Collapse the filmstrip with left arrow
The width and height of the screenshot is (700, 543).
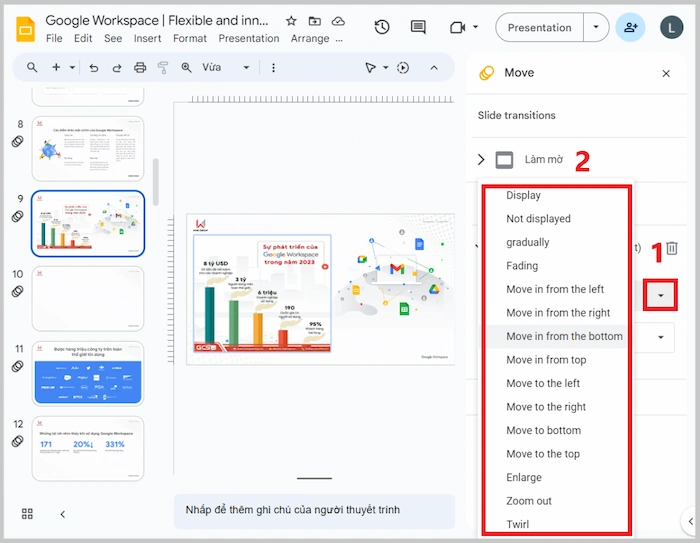click(x=63, y=514)
